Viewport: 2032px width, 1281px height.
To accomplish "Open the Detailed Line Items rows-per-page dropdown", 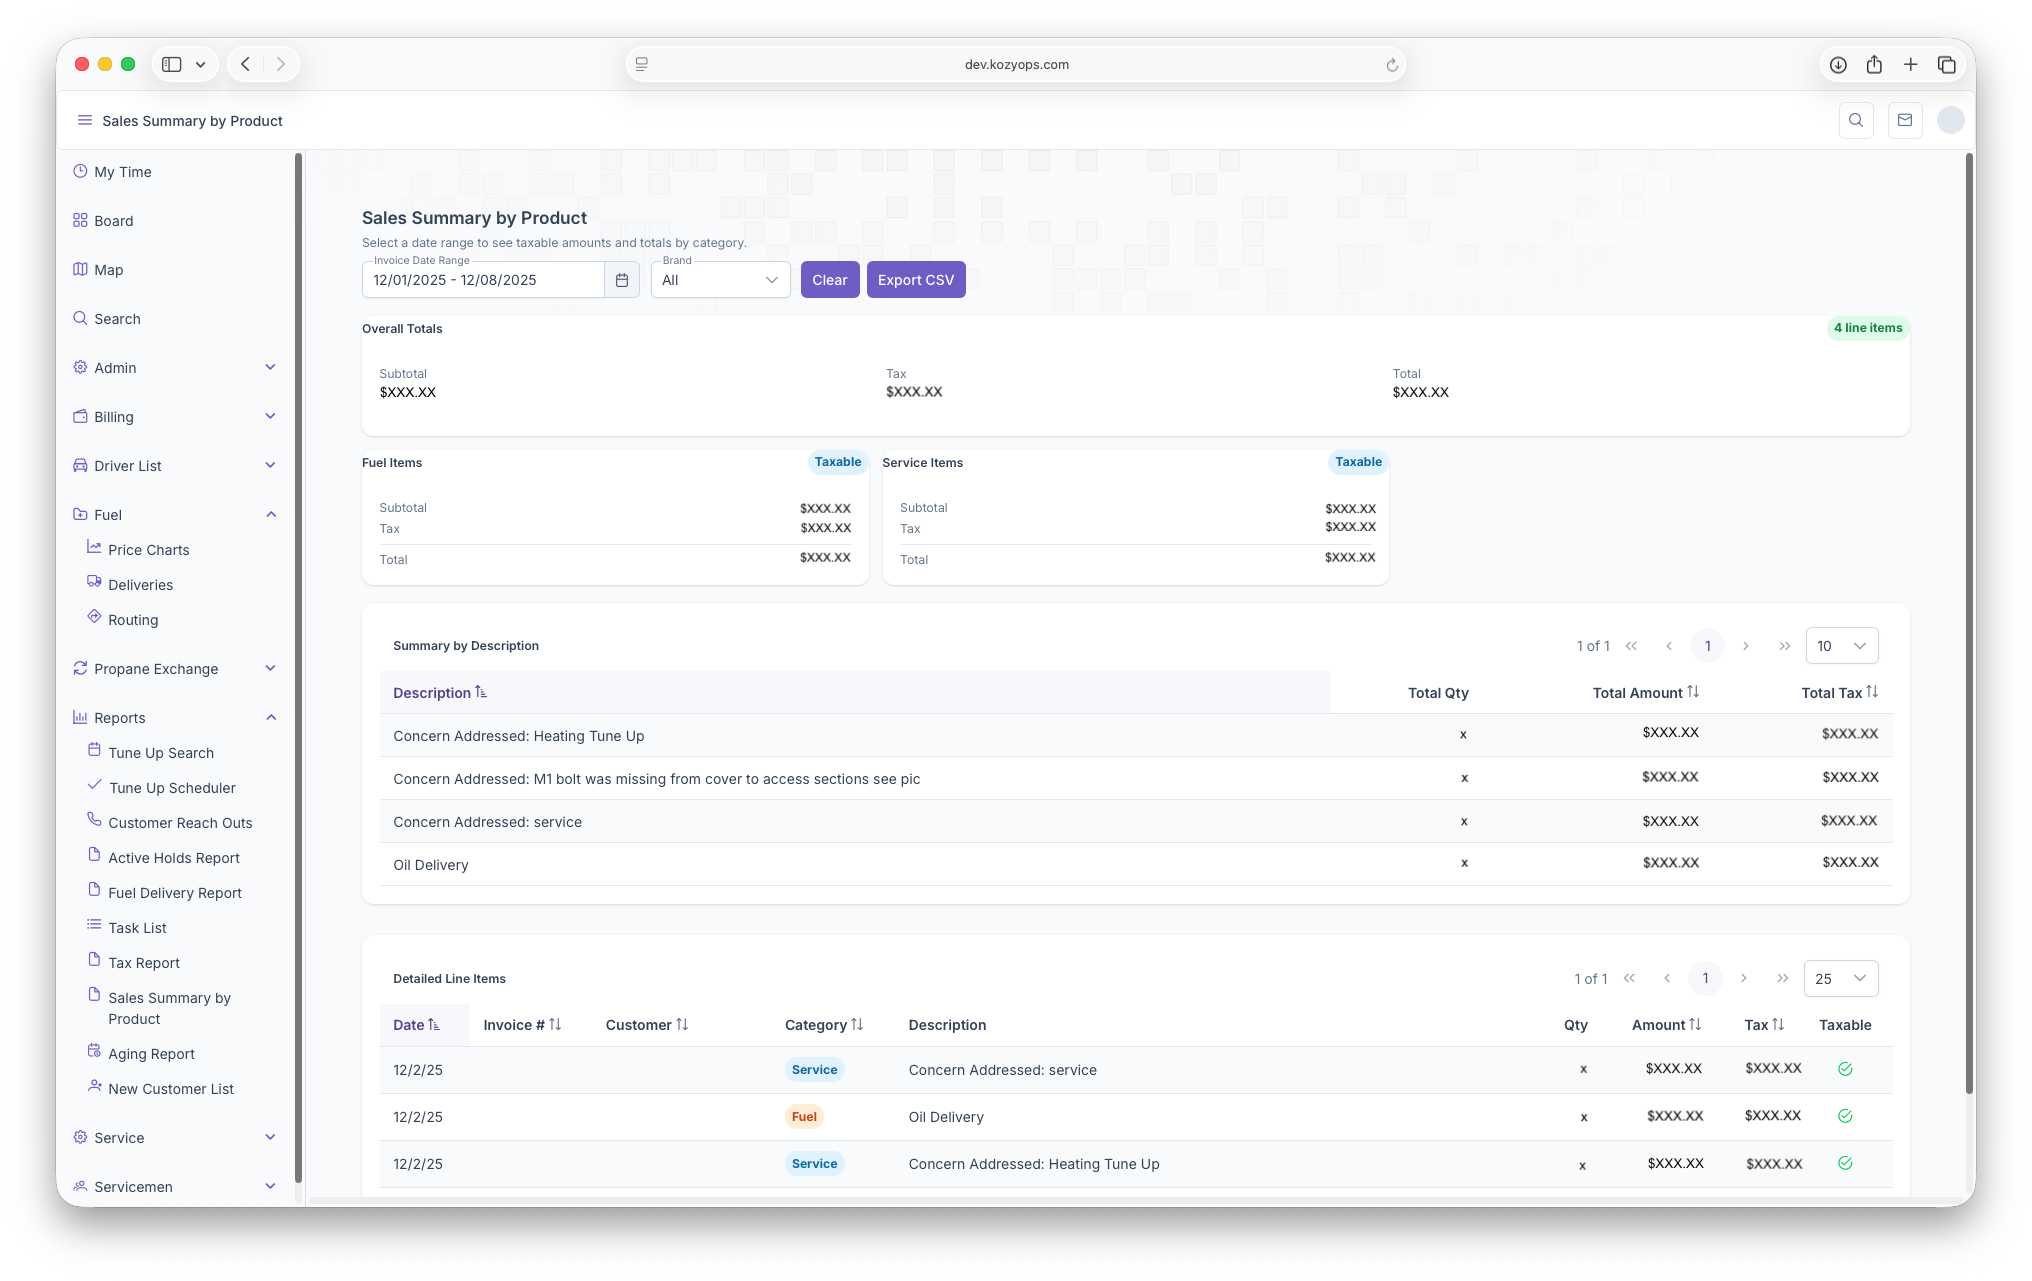I will pyautogui.click(x=1840, y=979).
